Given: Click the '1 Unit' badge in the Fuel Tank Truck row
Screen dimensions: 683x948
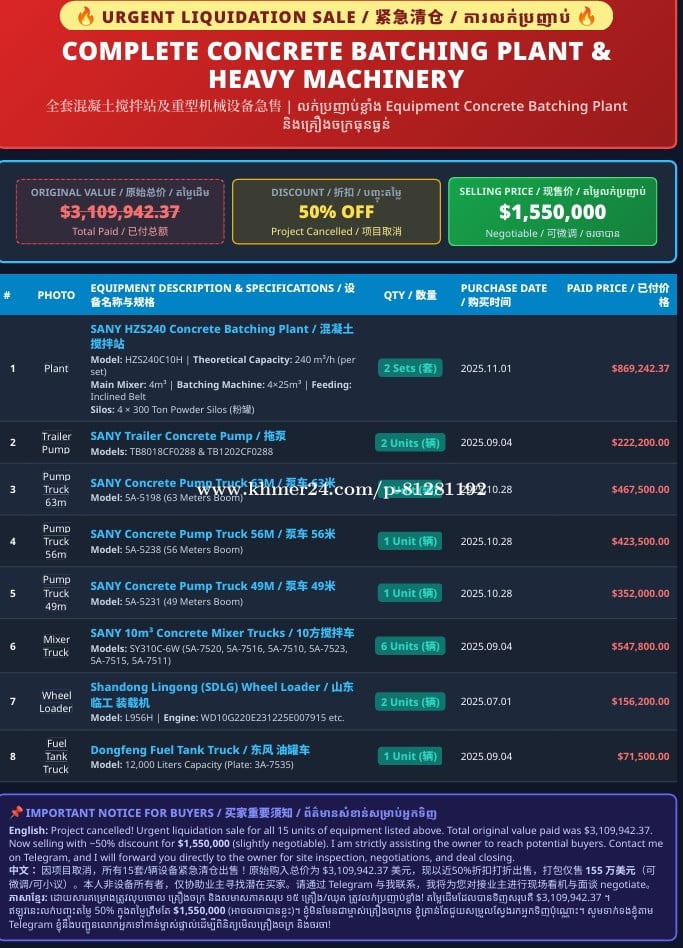Looking at the screenshot, I should coord(410,756).
